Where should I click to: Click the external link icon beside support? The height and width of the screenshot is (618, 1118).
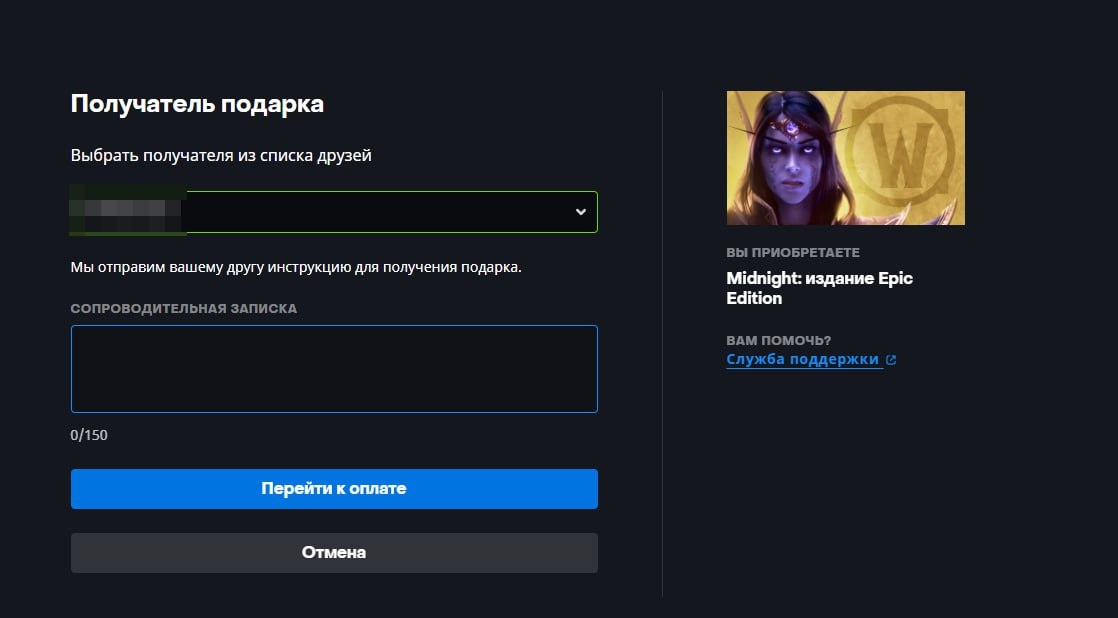(x=891, y=360)
